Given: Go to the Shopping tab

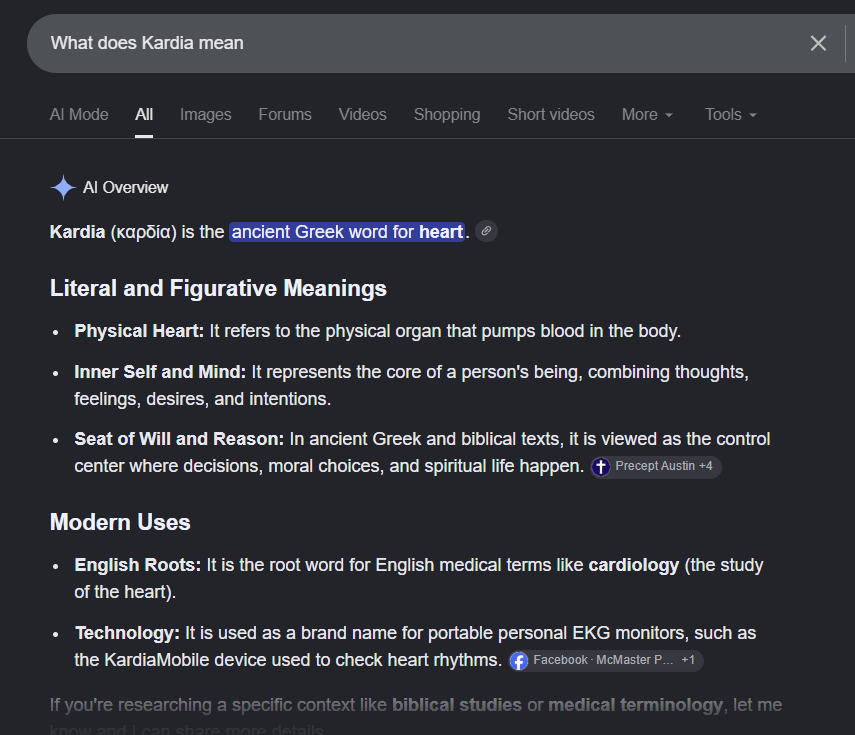Looking at the screenshot, I should [x=447, y=115].
